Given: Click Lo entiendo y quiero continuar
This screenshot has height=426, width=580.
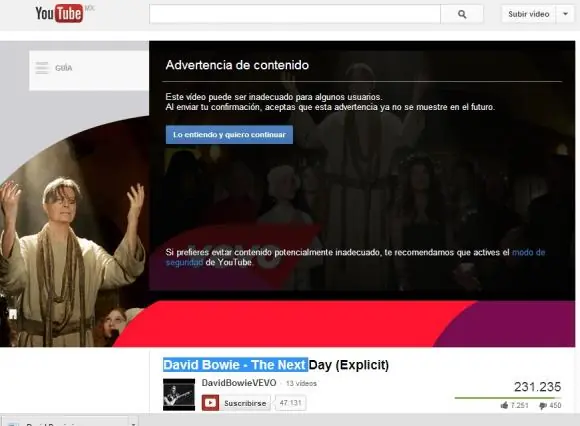Looking at the screenshot, I should [x=229, y=135].
